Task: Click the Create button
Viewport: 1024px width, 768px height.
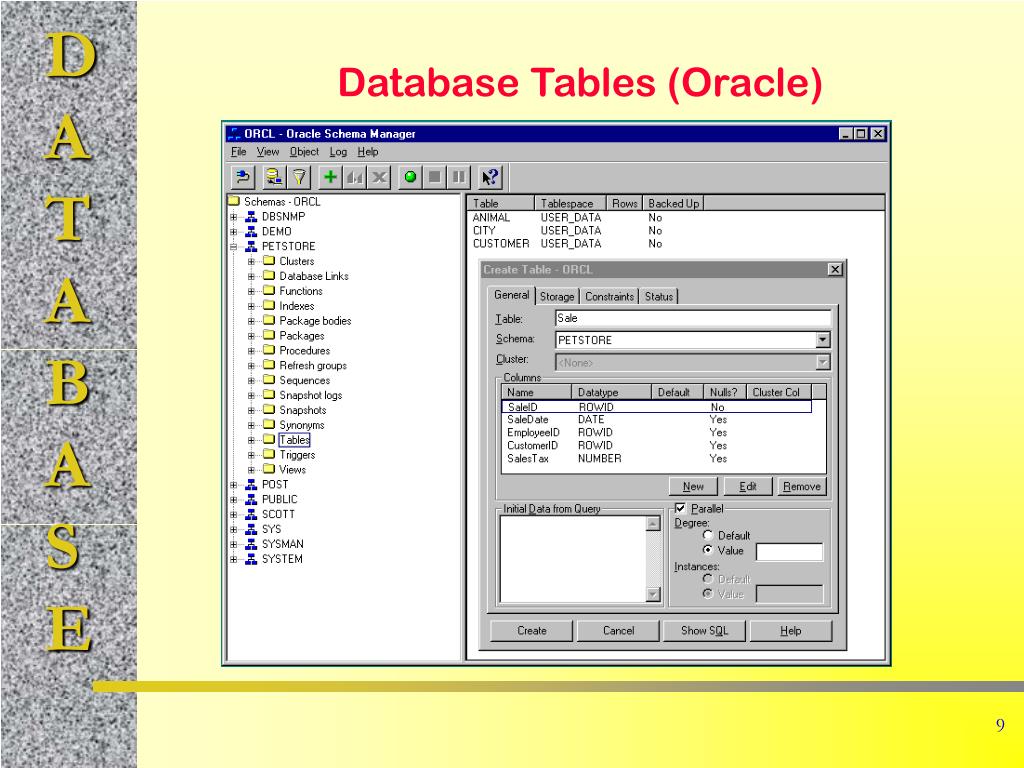Action: tap(530, 630)
